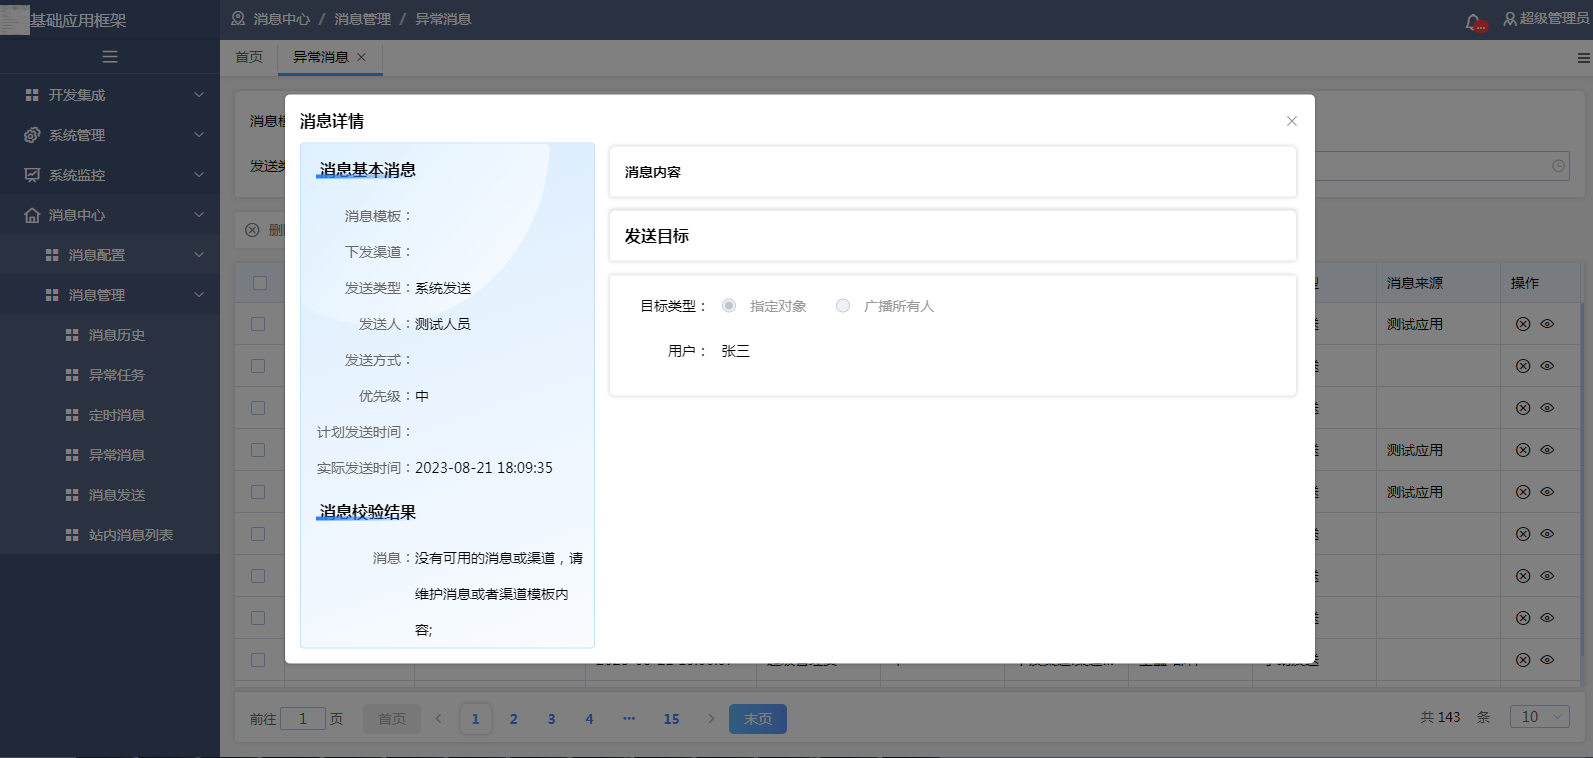1593x758 pixels.
Task: Collapse the sidebar with hamburger icon
Action: pyautogui.click(x=110, y=57)
